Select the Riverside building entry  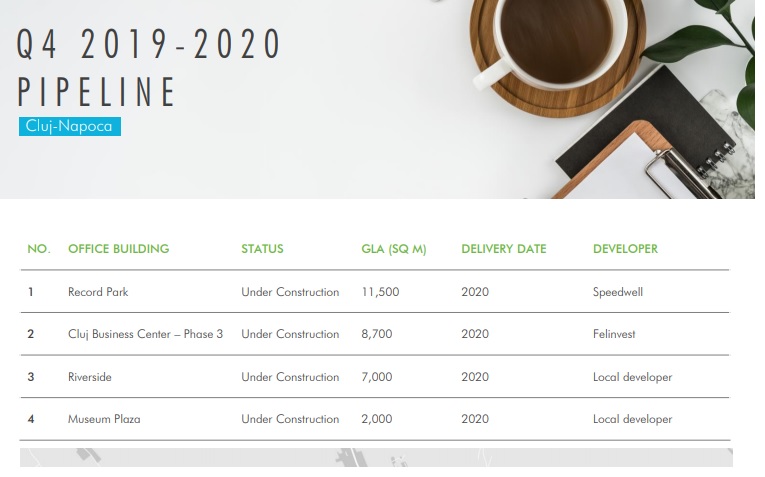tap(90, 377)
